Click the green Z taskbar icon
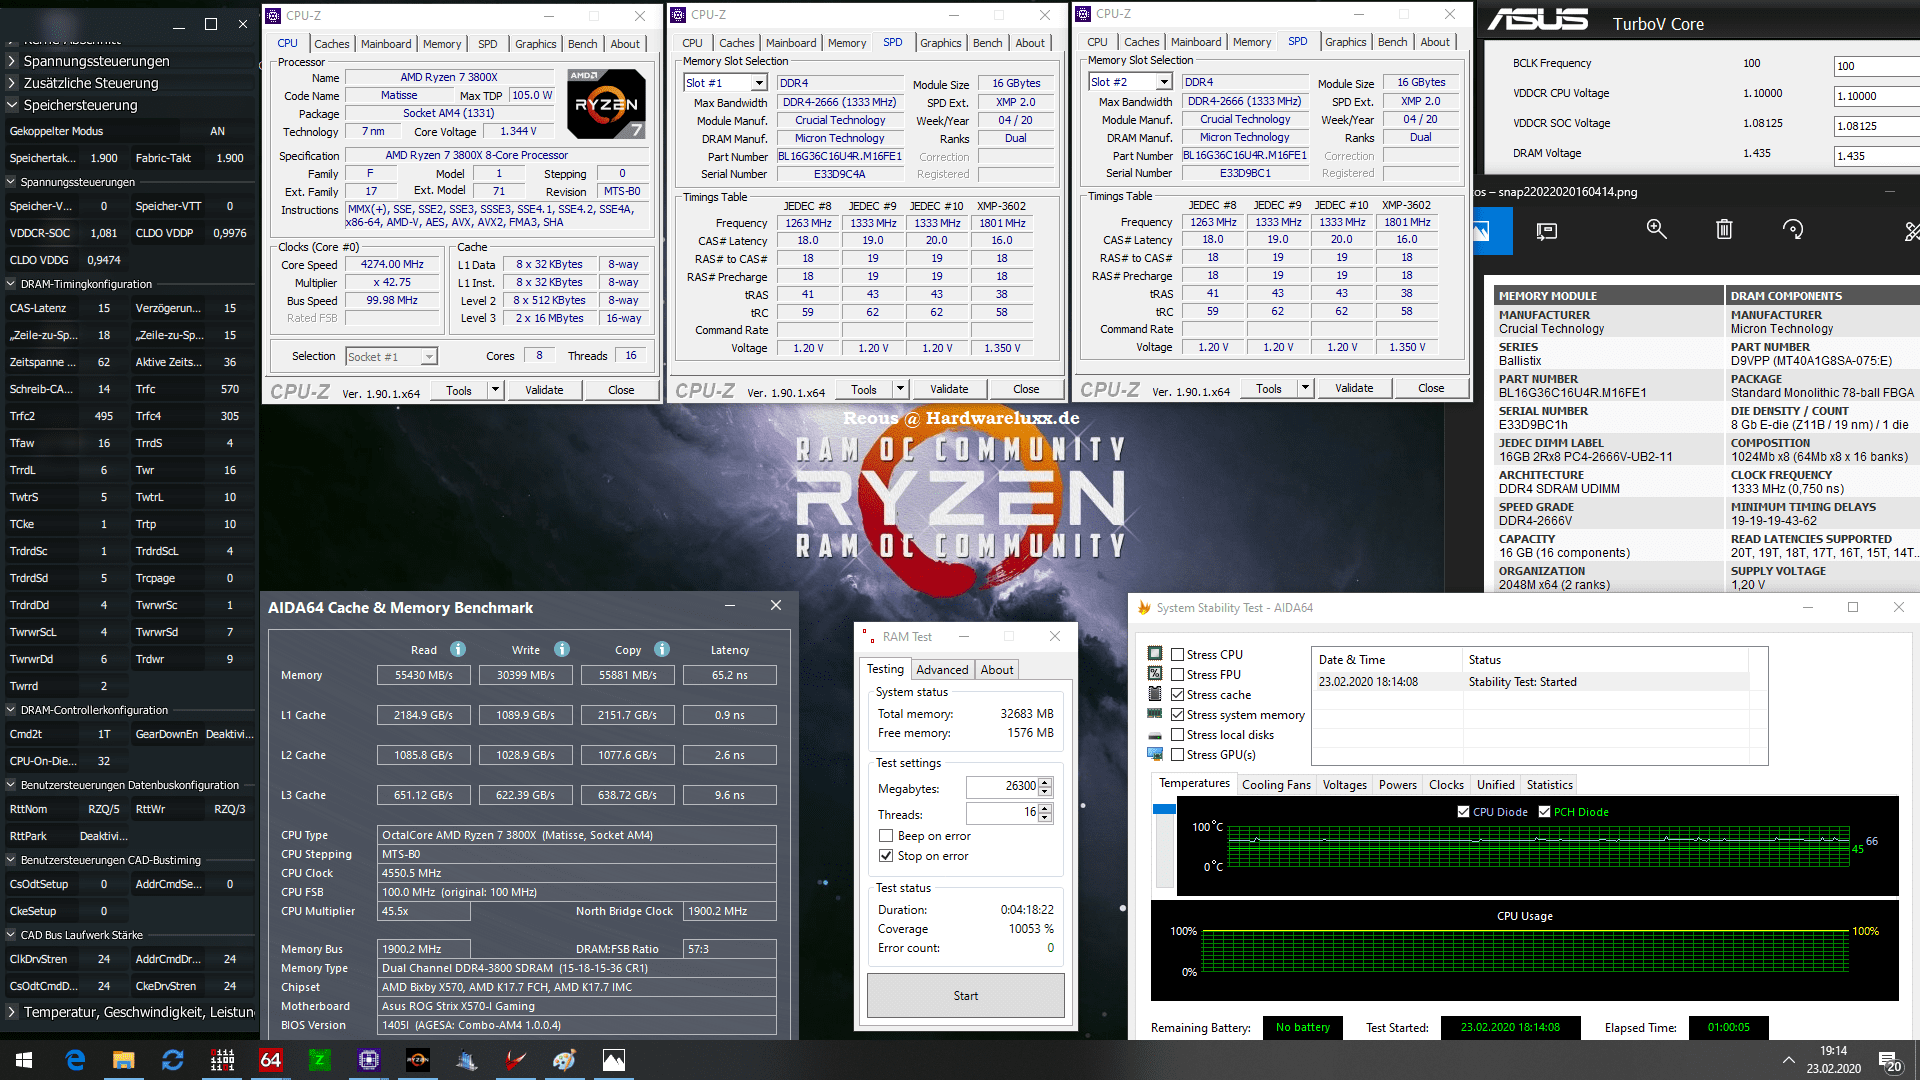The width and height of the screenshot is (1920, 1080). pos(320,1060)
